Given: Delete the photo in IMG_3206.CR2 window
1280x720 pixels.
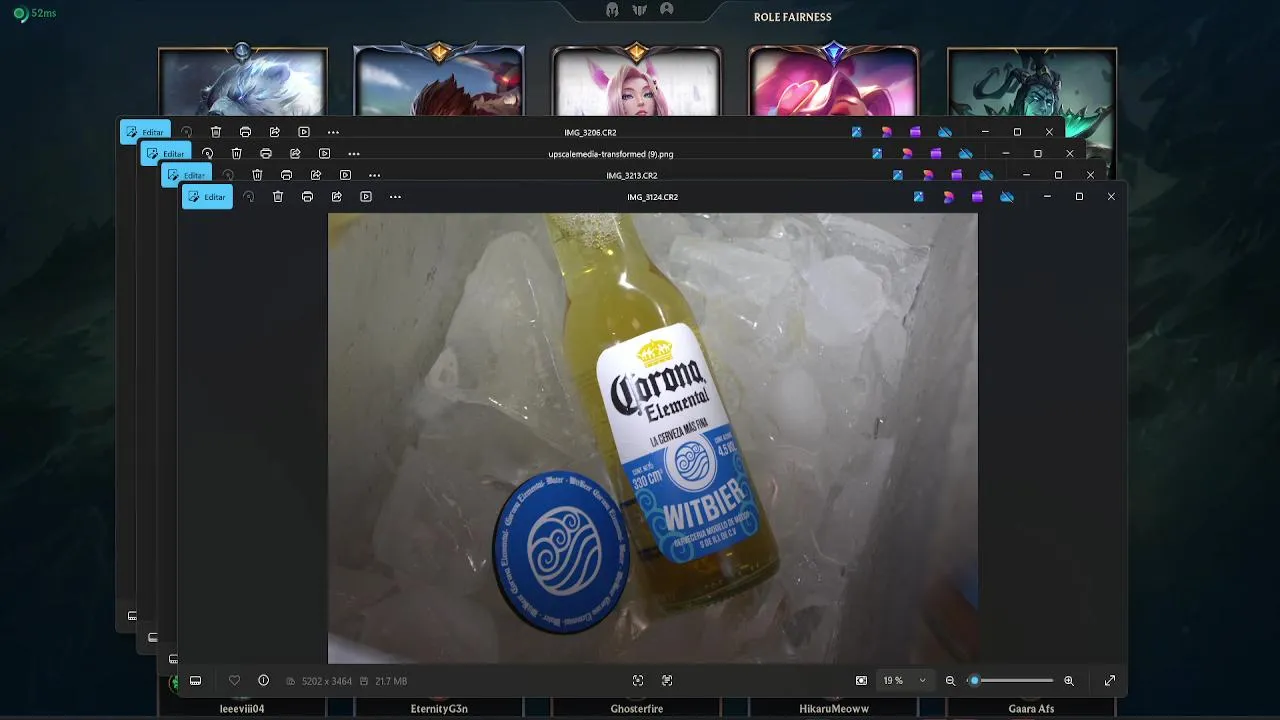Looking at the screenshot, I should click(216, 132).
